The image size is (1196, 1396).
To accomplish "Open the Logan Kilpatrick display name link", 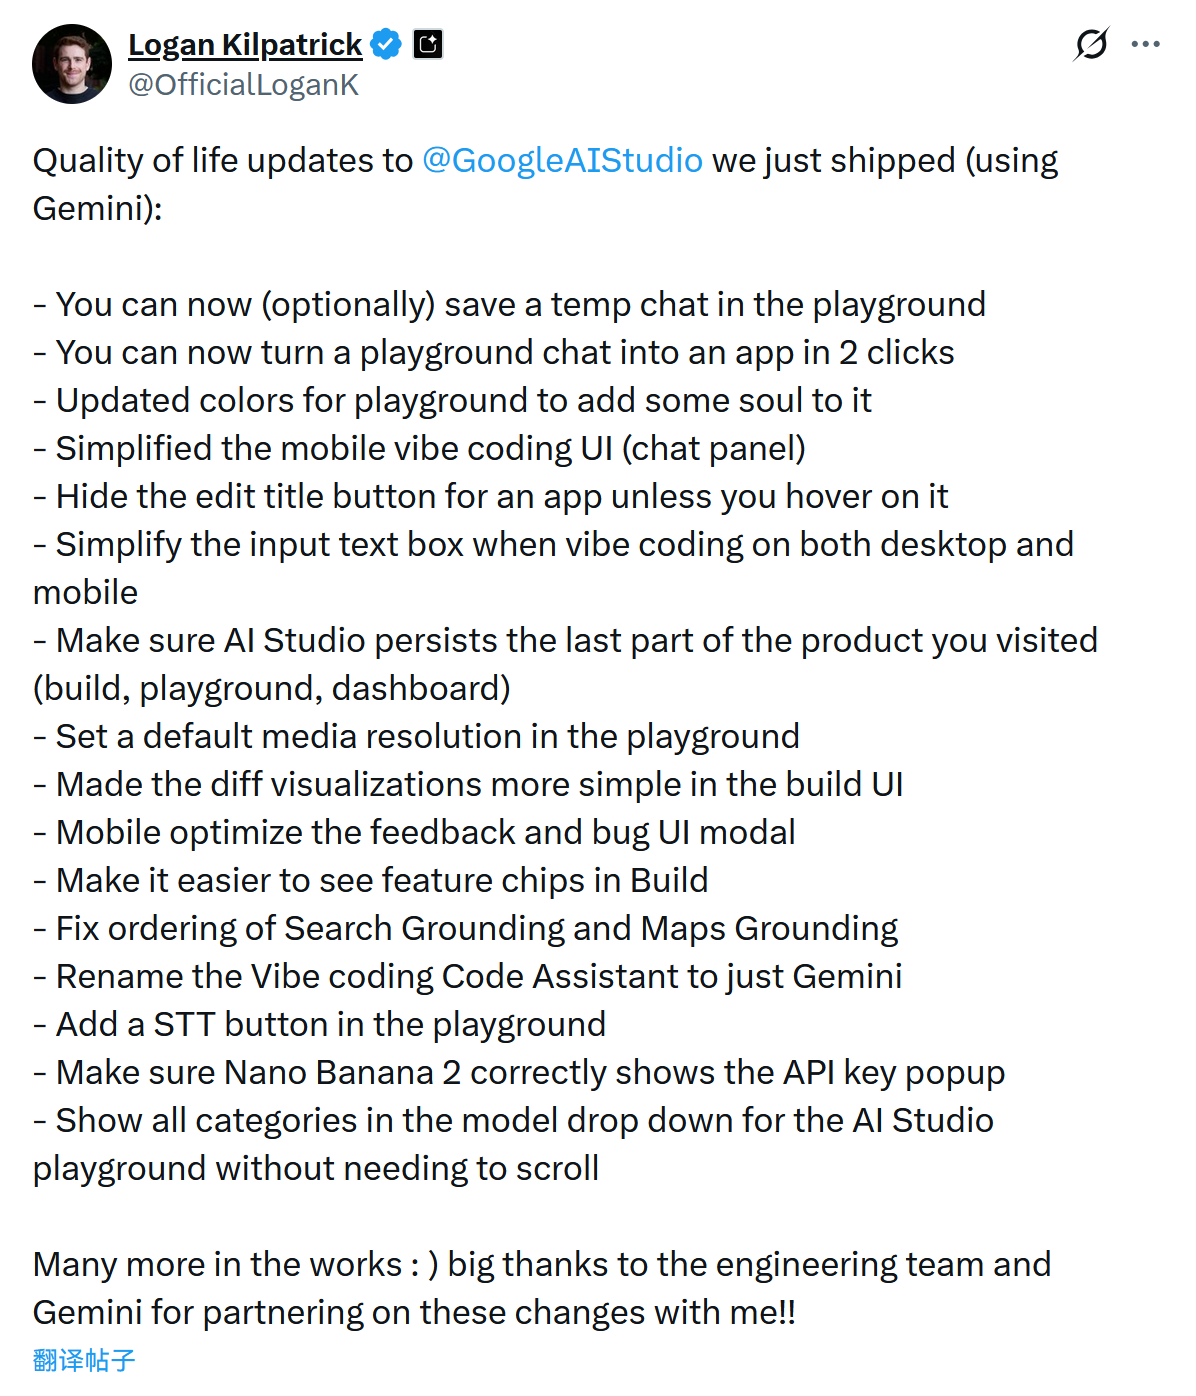I will click(x=245, y=45).
